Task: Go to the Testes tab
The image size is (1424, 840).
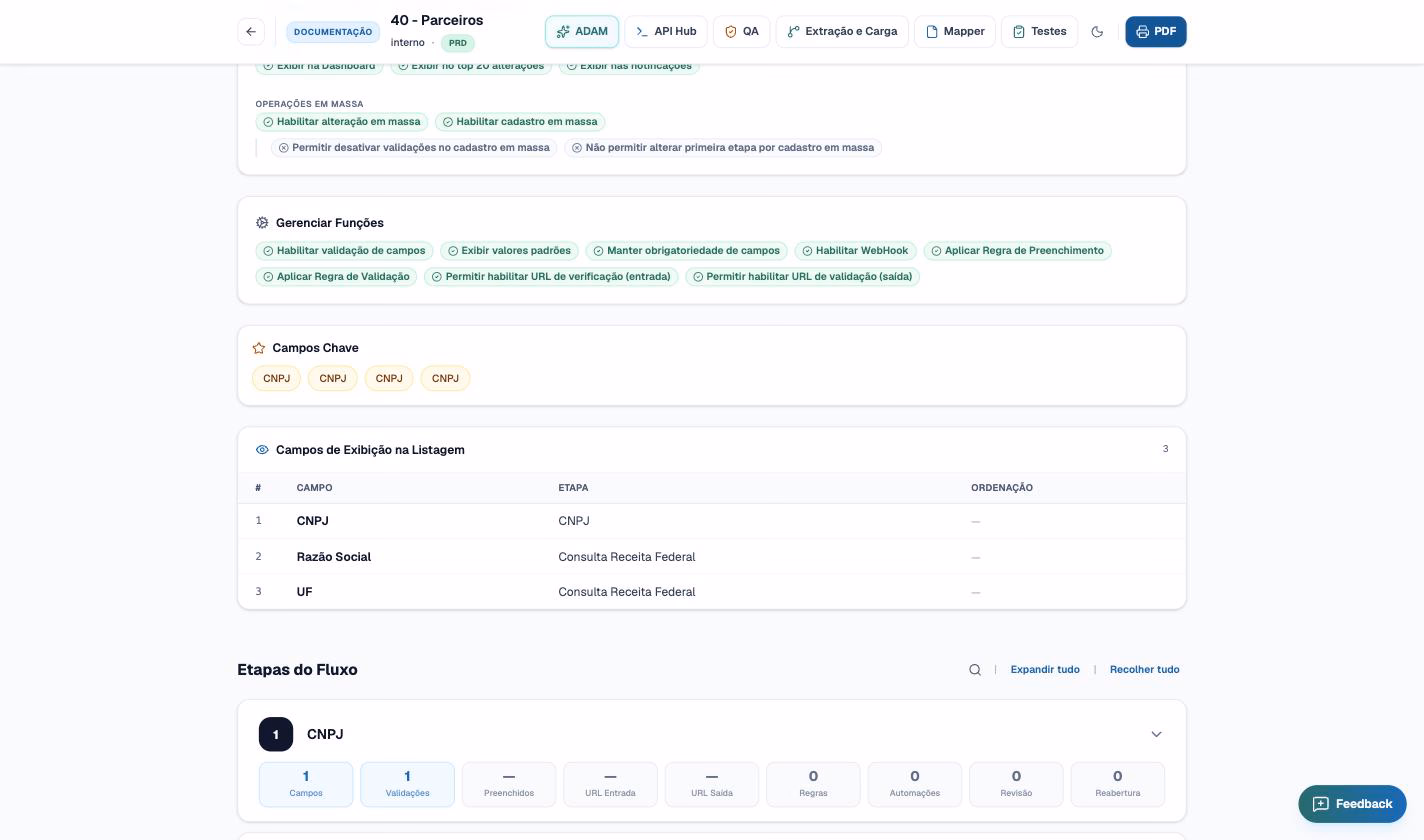Action: 1039,32
